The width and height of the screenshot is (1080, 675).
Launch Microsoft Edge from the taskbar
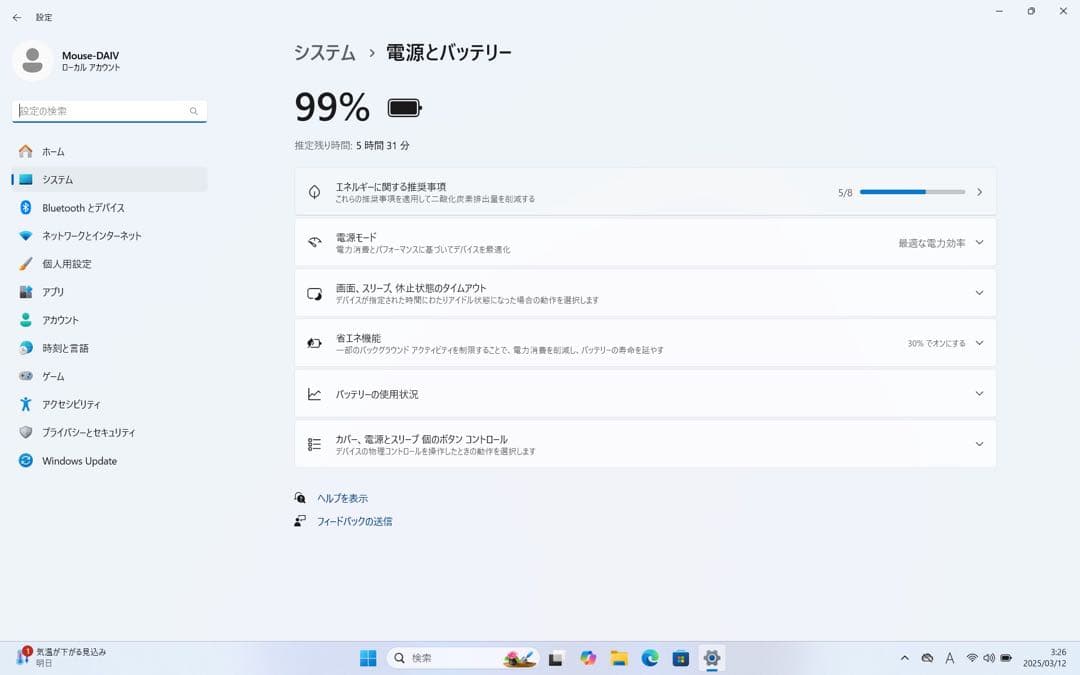point(652,658)
